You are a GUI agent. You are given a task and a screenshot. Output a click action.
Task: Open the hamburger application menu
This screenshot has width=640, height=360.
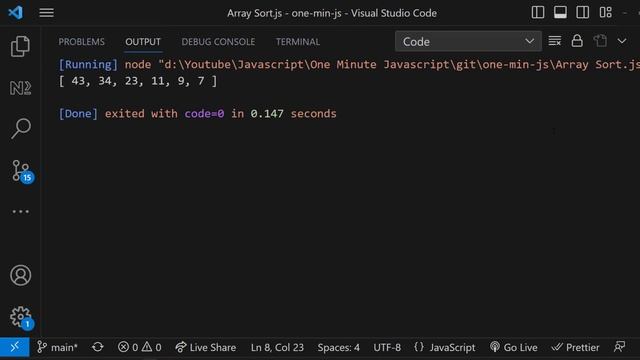[x=47, y=13]
